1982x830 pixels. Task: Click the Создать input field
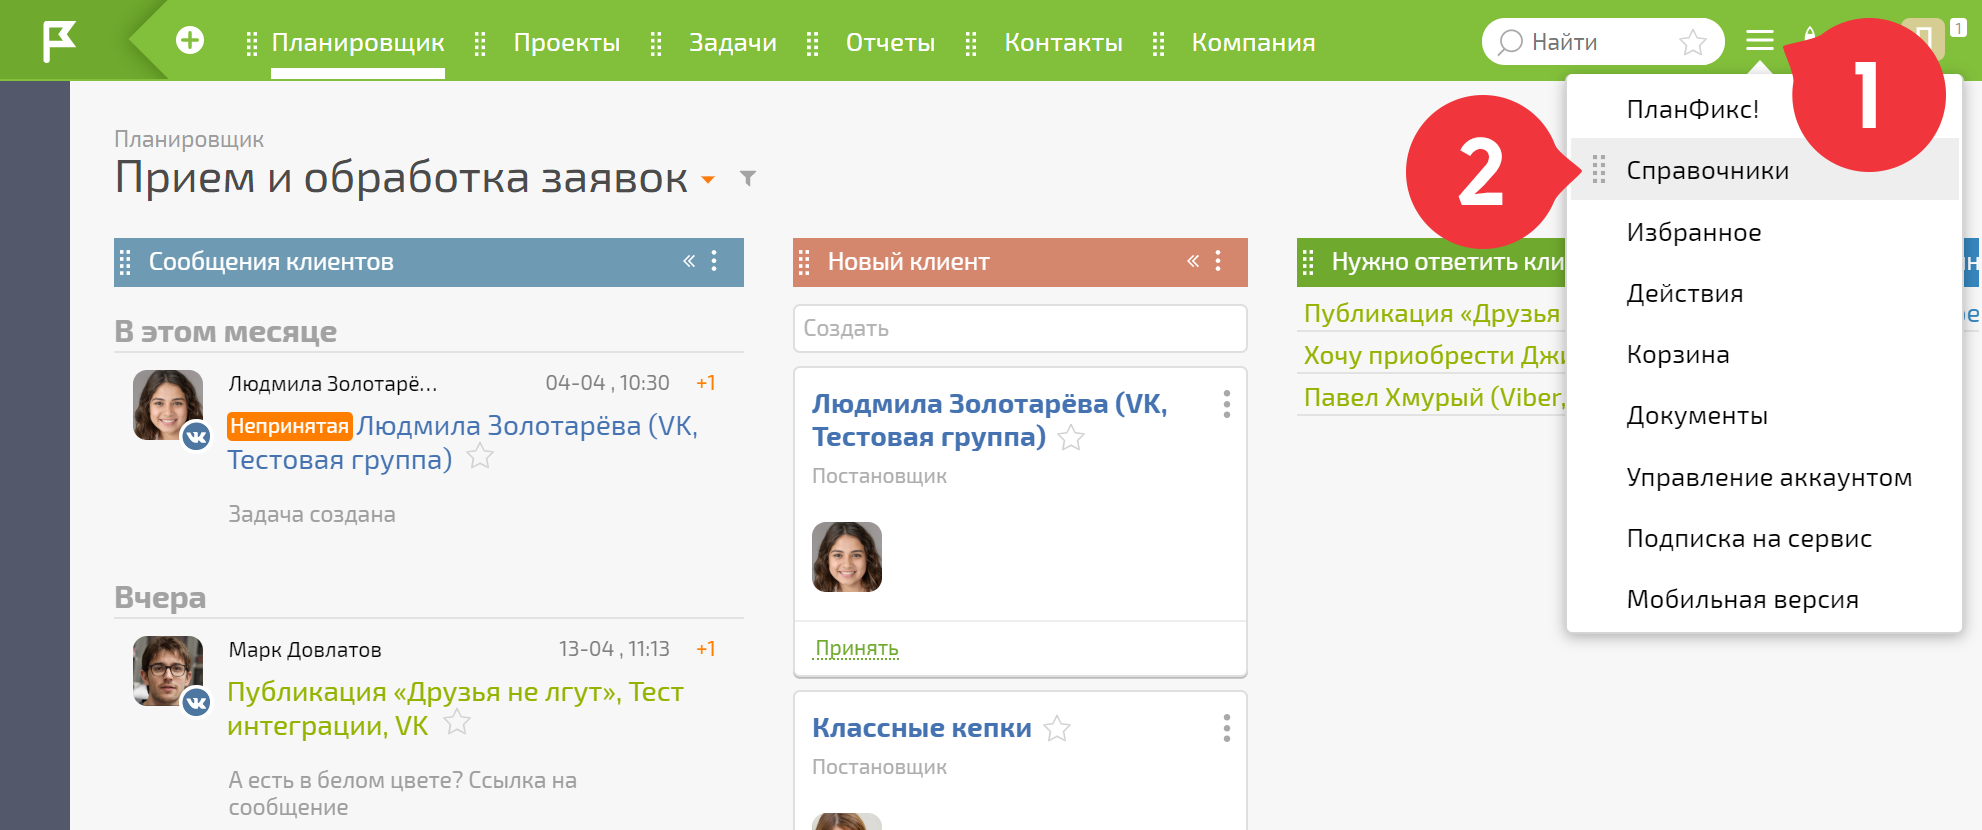tap(1020, 328)
